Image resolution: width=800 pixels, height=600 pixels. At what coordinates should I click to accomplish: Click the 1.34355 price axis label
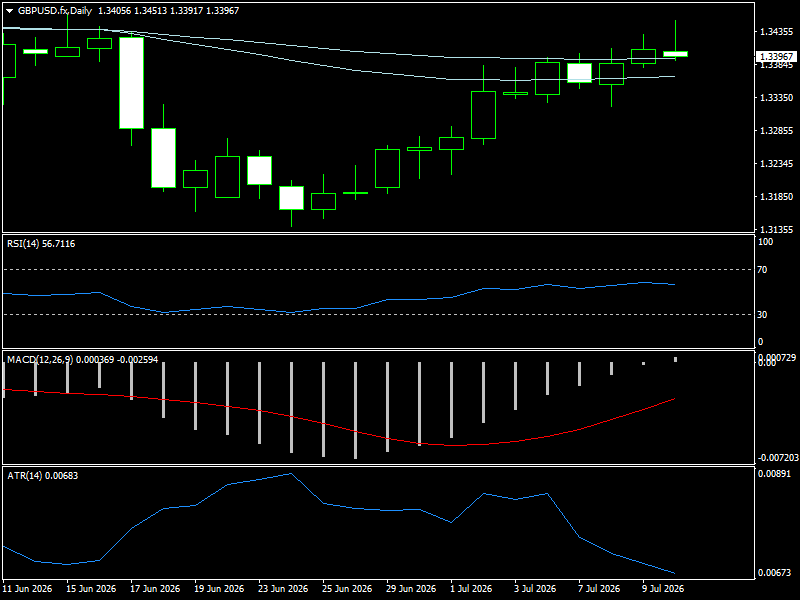point(777,32)
